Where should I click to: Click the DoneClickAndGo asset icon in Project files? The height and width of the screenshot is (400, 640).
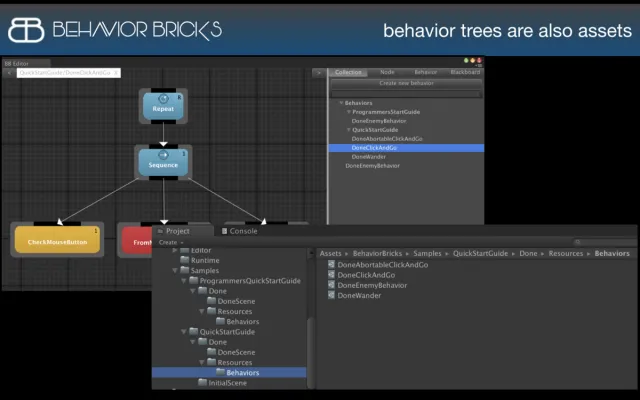(331, 275)
